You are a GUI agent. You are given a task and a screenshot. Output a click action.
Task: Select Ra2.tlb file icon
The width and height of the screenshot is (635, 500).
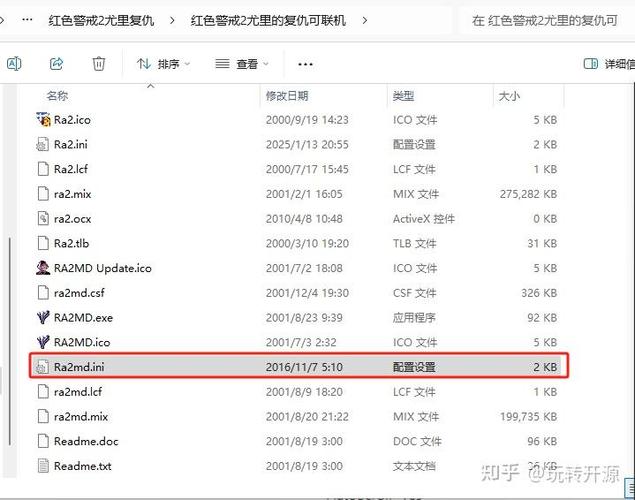pyautogui.click(x=43, y=243)
